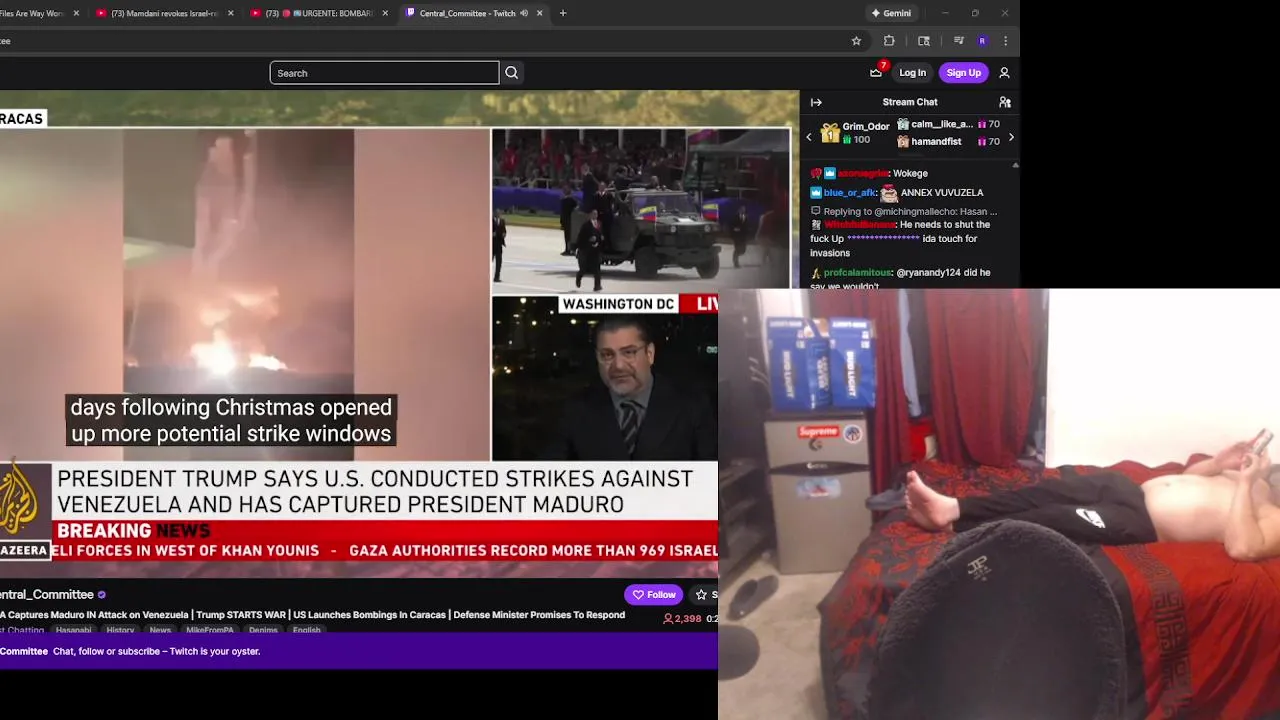Select the Hasanabi stream tag
The width and height of the screenshot is (1280, 720).
coord(73,630)
